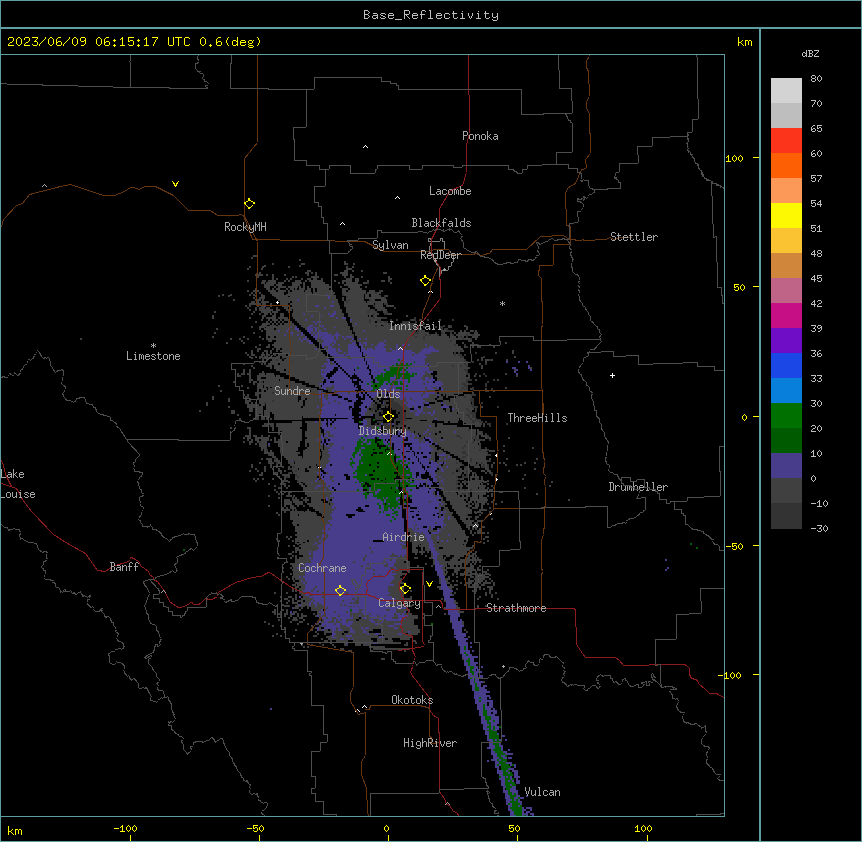Image resolution: width=862 pixels, height=842 pixels.
Task: Click the Olds town label
Action: [x=388, y=394]
